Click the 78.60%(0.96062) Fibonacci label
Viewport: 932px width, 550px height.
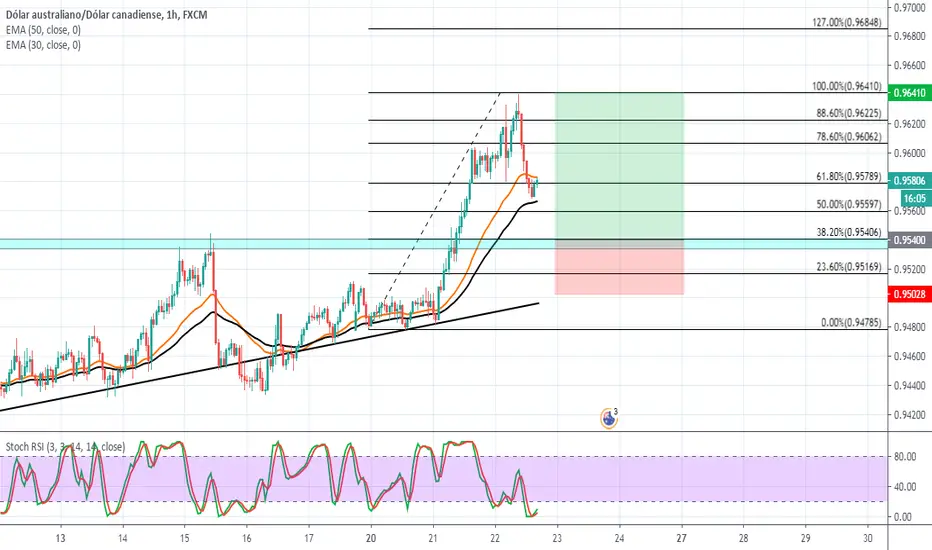point(849,137)
